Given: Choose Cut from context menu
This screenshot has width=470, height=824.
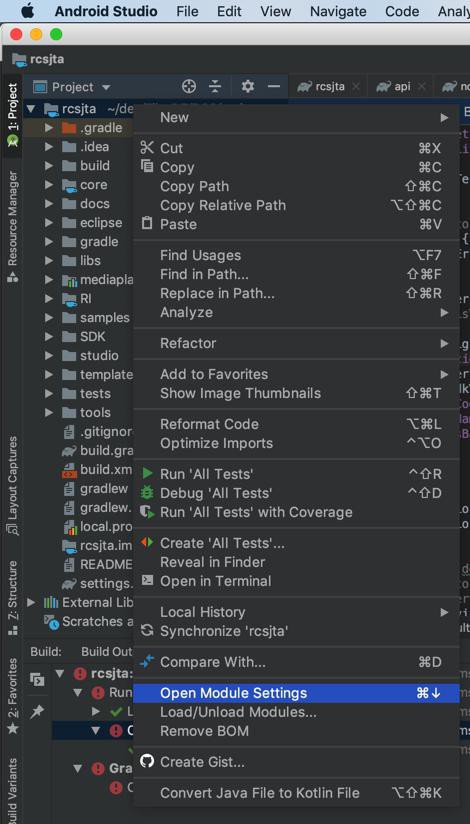Looking at the screenshot, I should [296, 148].
